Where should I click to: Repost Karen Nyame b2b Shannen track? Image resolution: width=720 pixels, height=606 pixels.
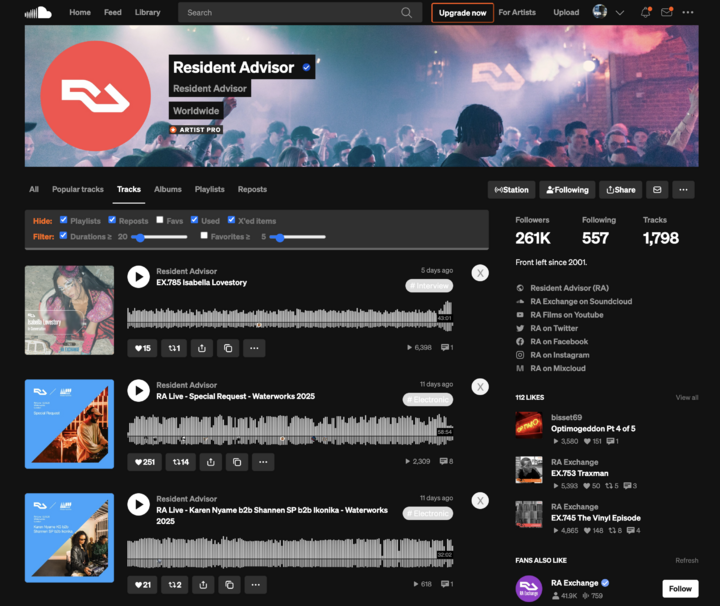coord(175,585)
